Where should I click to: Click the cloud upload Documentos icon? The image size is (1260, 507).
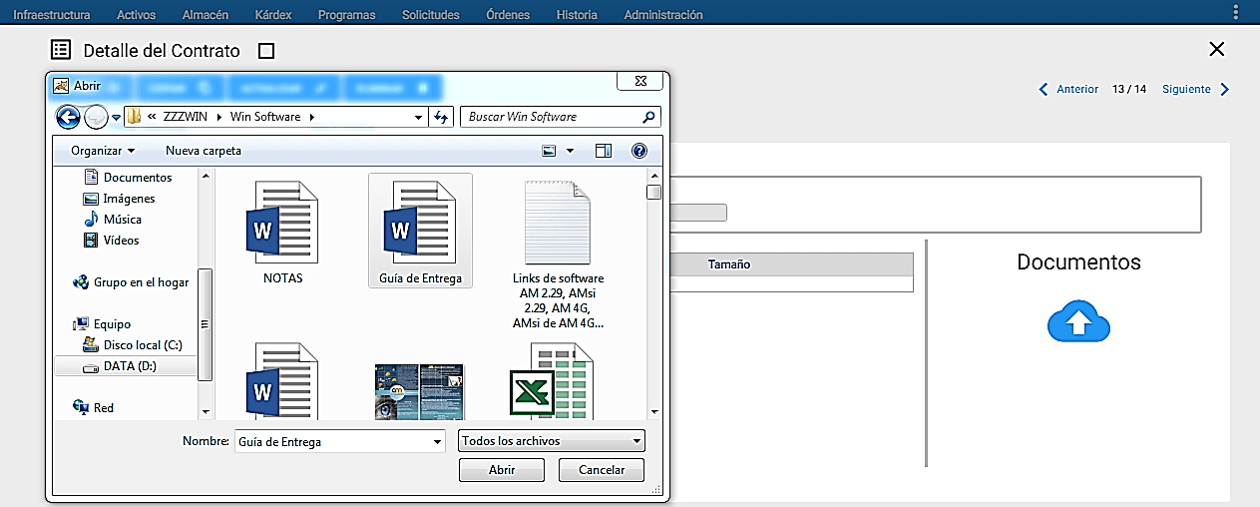(1079, 322)
